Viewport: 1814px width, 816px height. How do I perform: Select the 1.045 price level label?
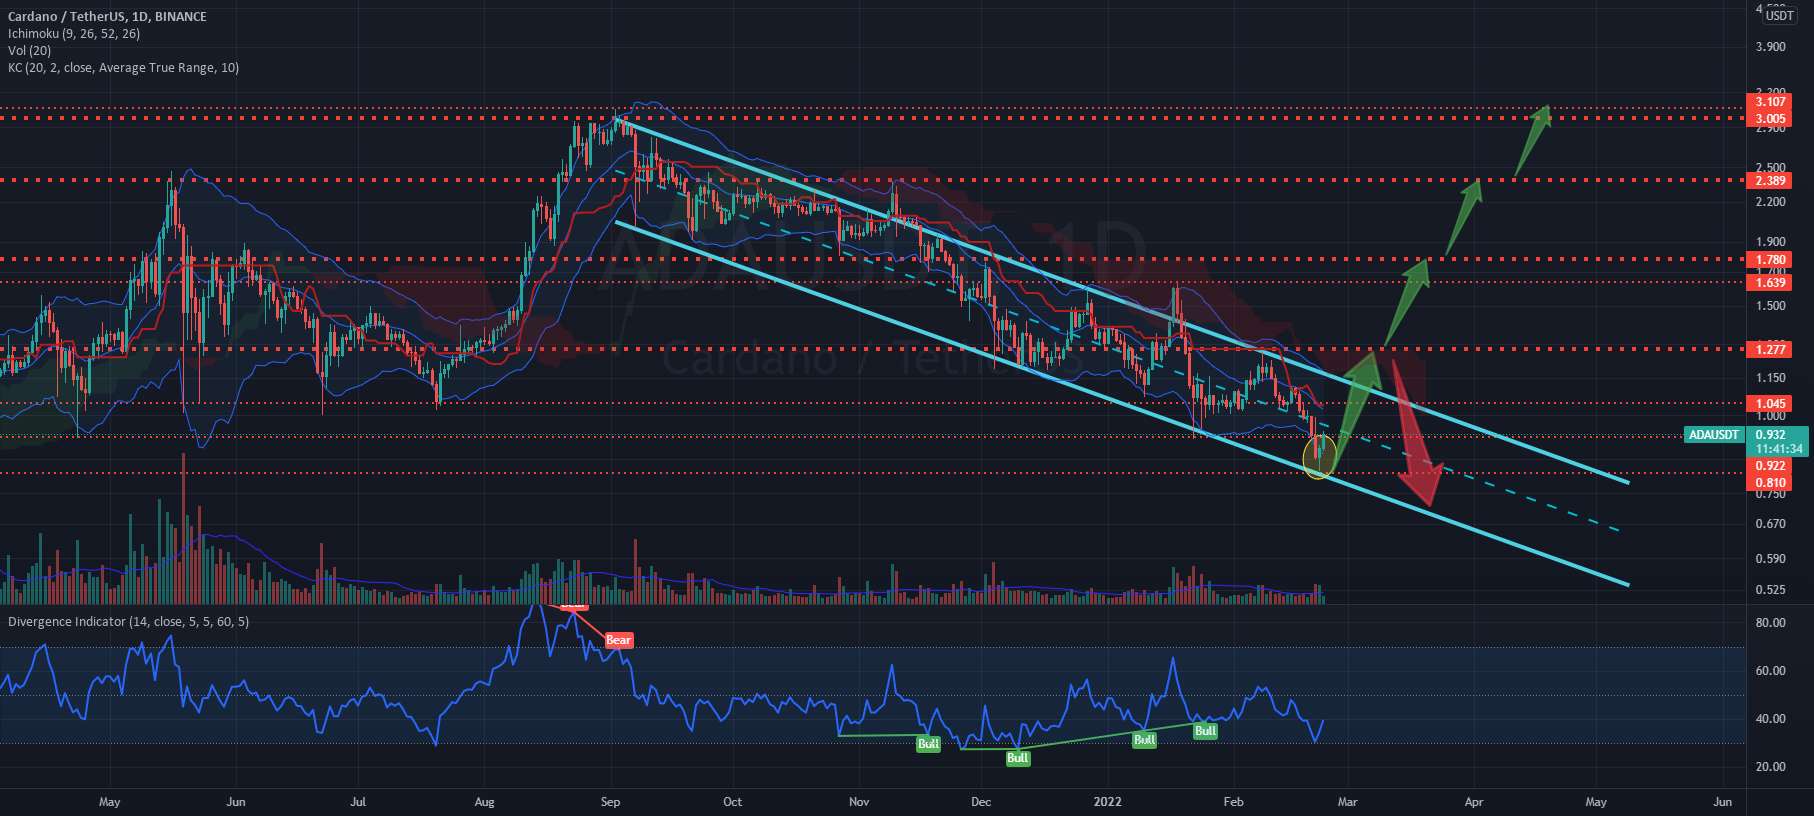tap(1770, 404)
